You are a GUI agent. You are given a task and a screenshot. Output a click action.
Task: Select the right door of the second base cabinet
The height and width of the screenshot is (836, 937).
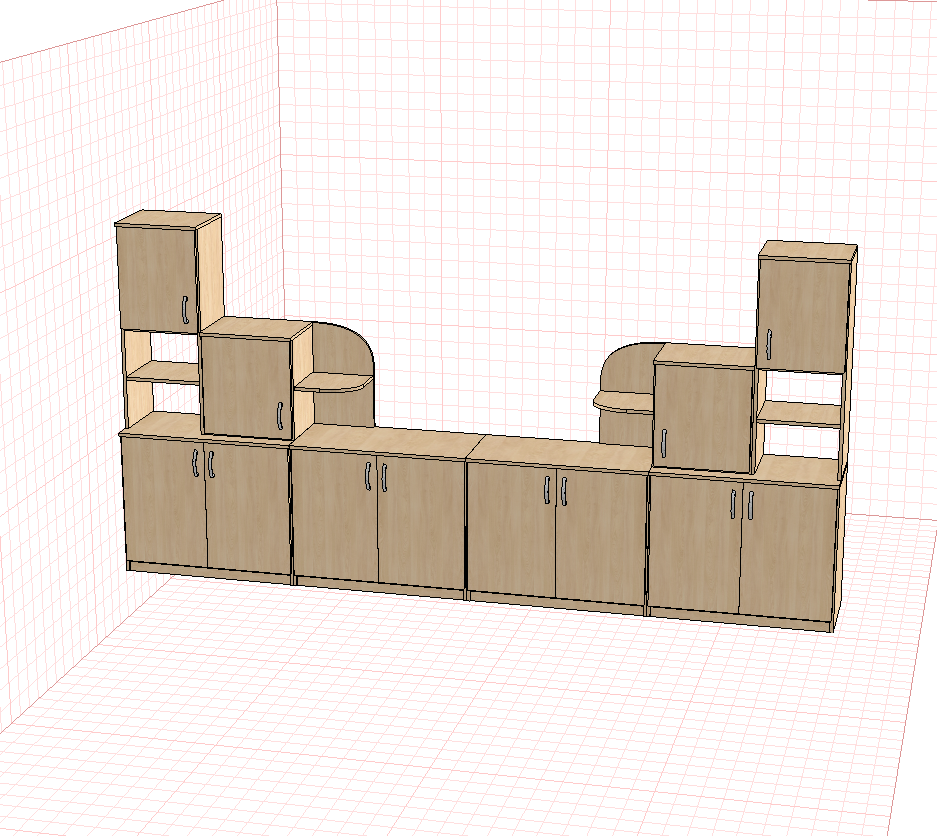421,523
